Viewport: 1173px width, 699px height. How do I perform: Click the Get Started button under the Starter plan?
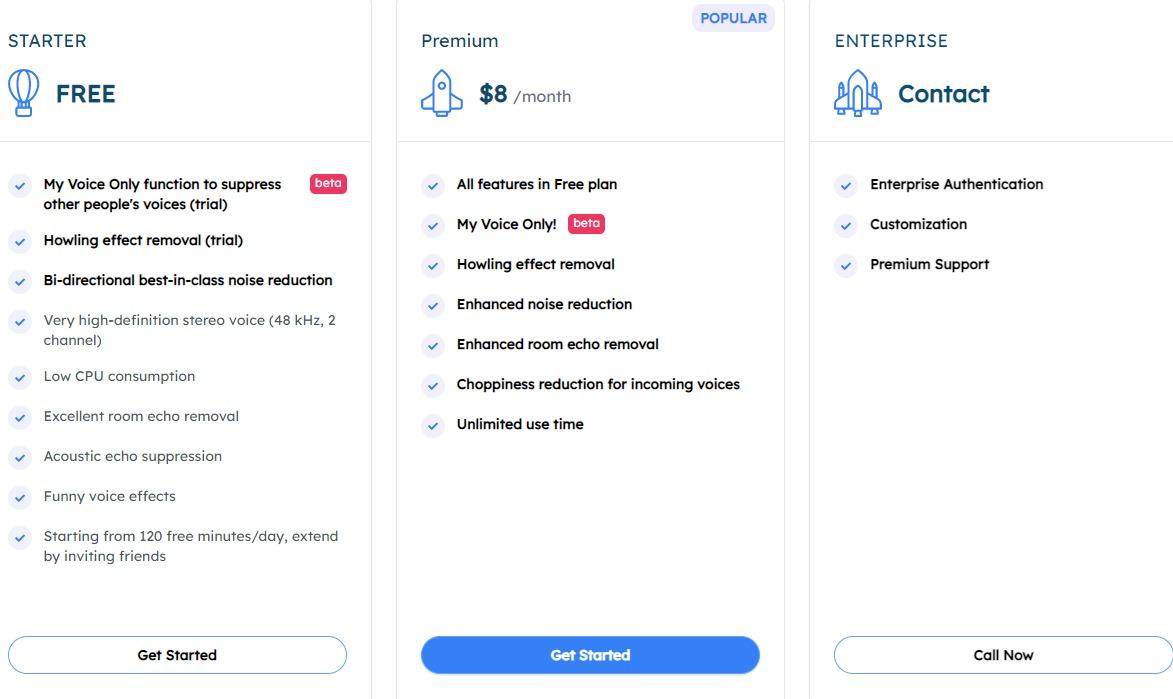pos(177,655)
